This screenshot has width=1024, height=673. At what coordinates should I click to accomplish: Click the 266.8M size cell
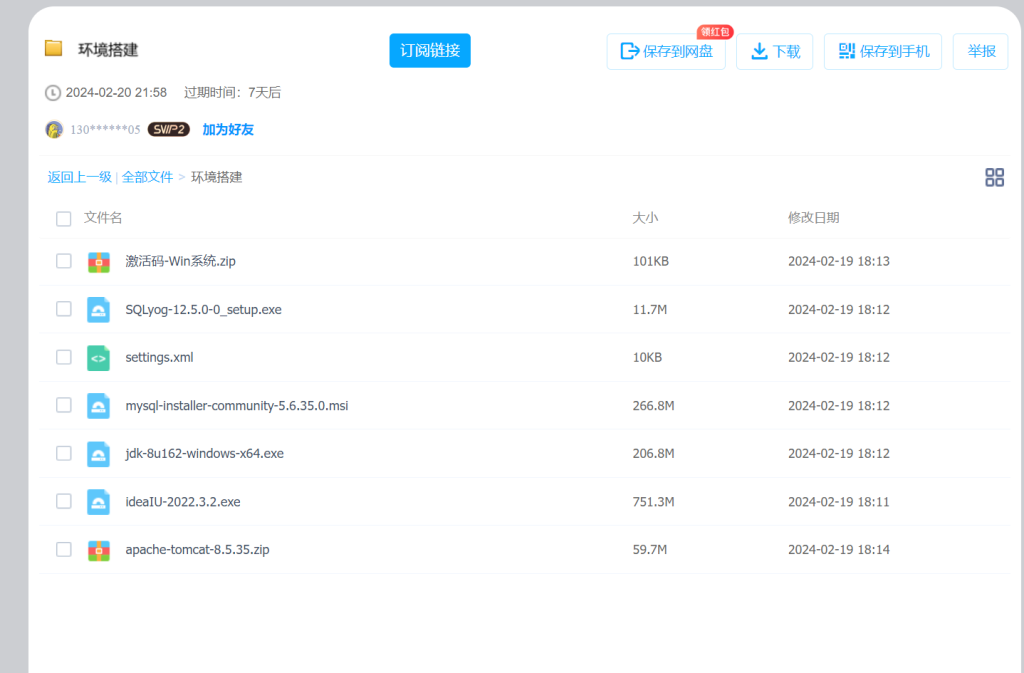click(x=653, y=405)
